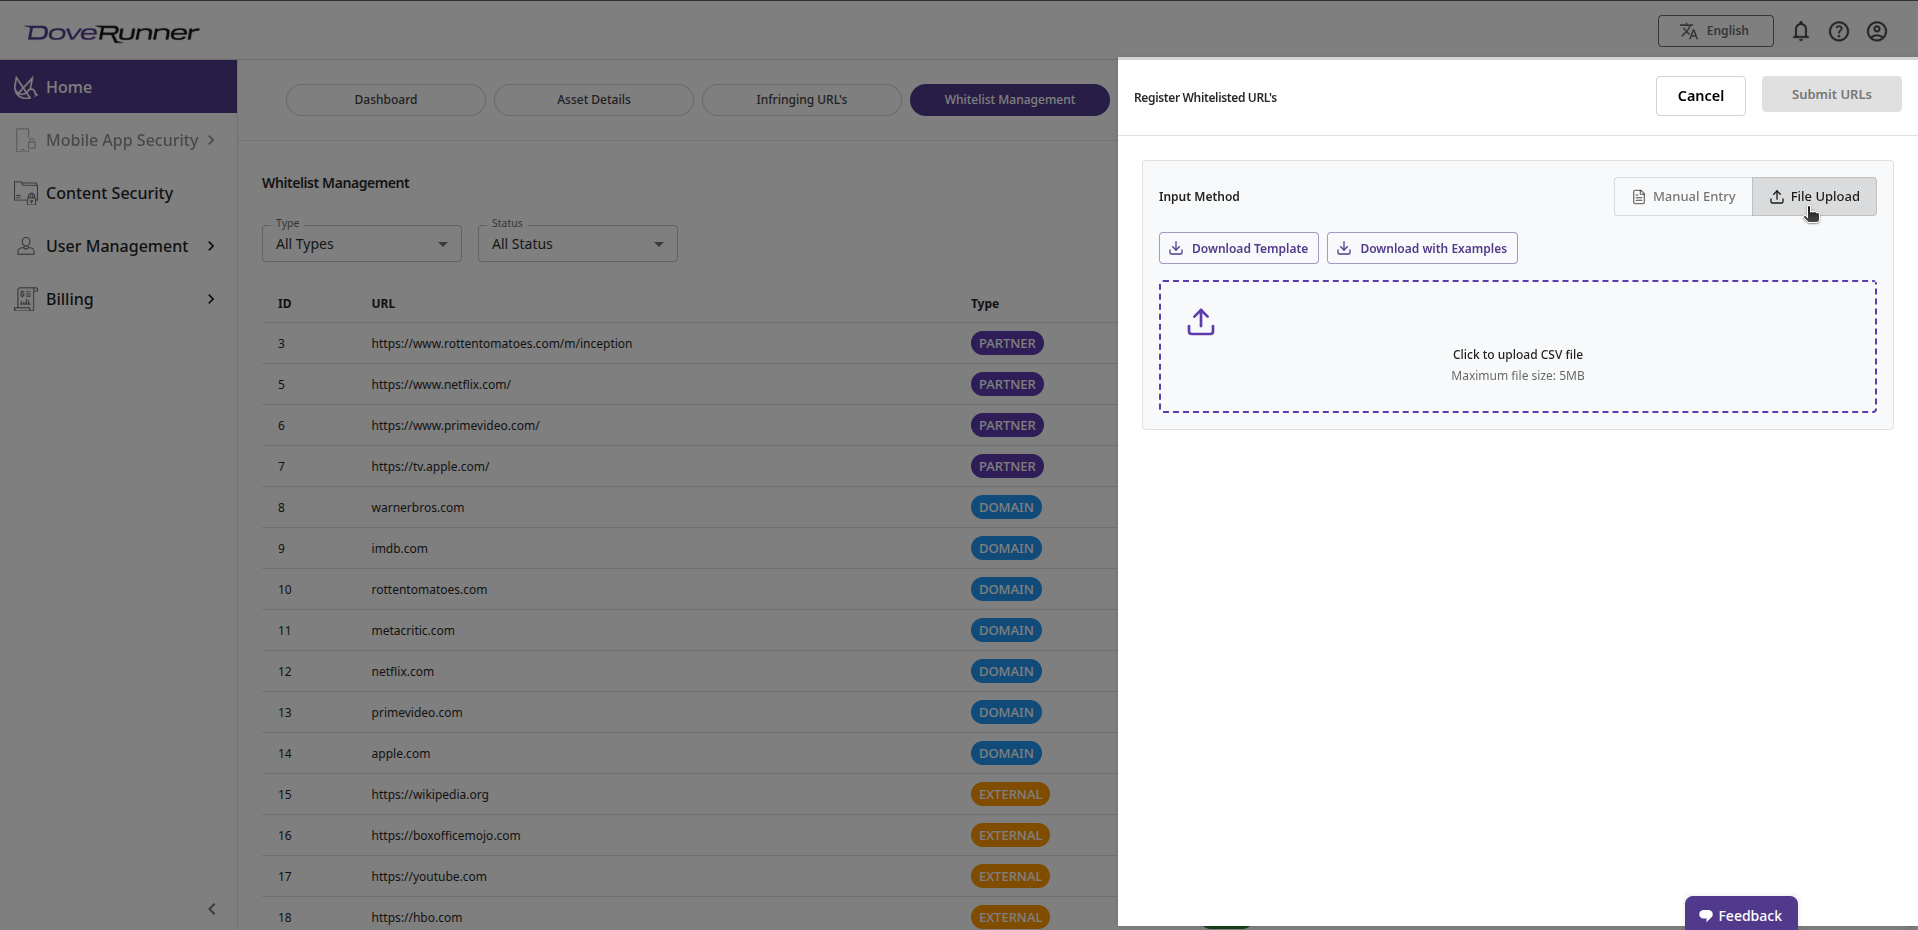
Task: Select the Content Security sidebar icon
Action: click(x=25, y=193)
